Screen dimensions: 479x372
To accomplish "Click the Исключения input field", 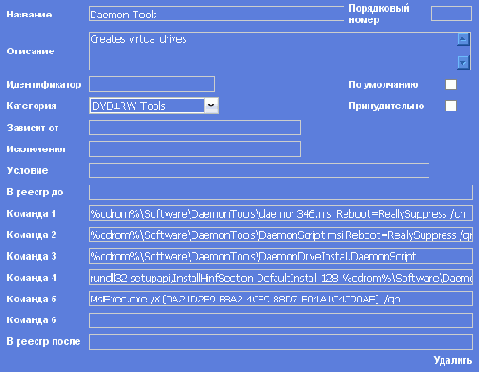I will 195,149.
